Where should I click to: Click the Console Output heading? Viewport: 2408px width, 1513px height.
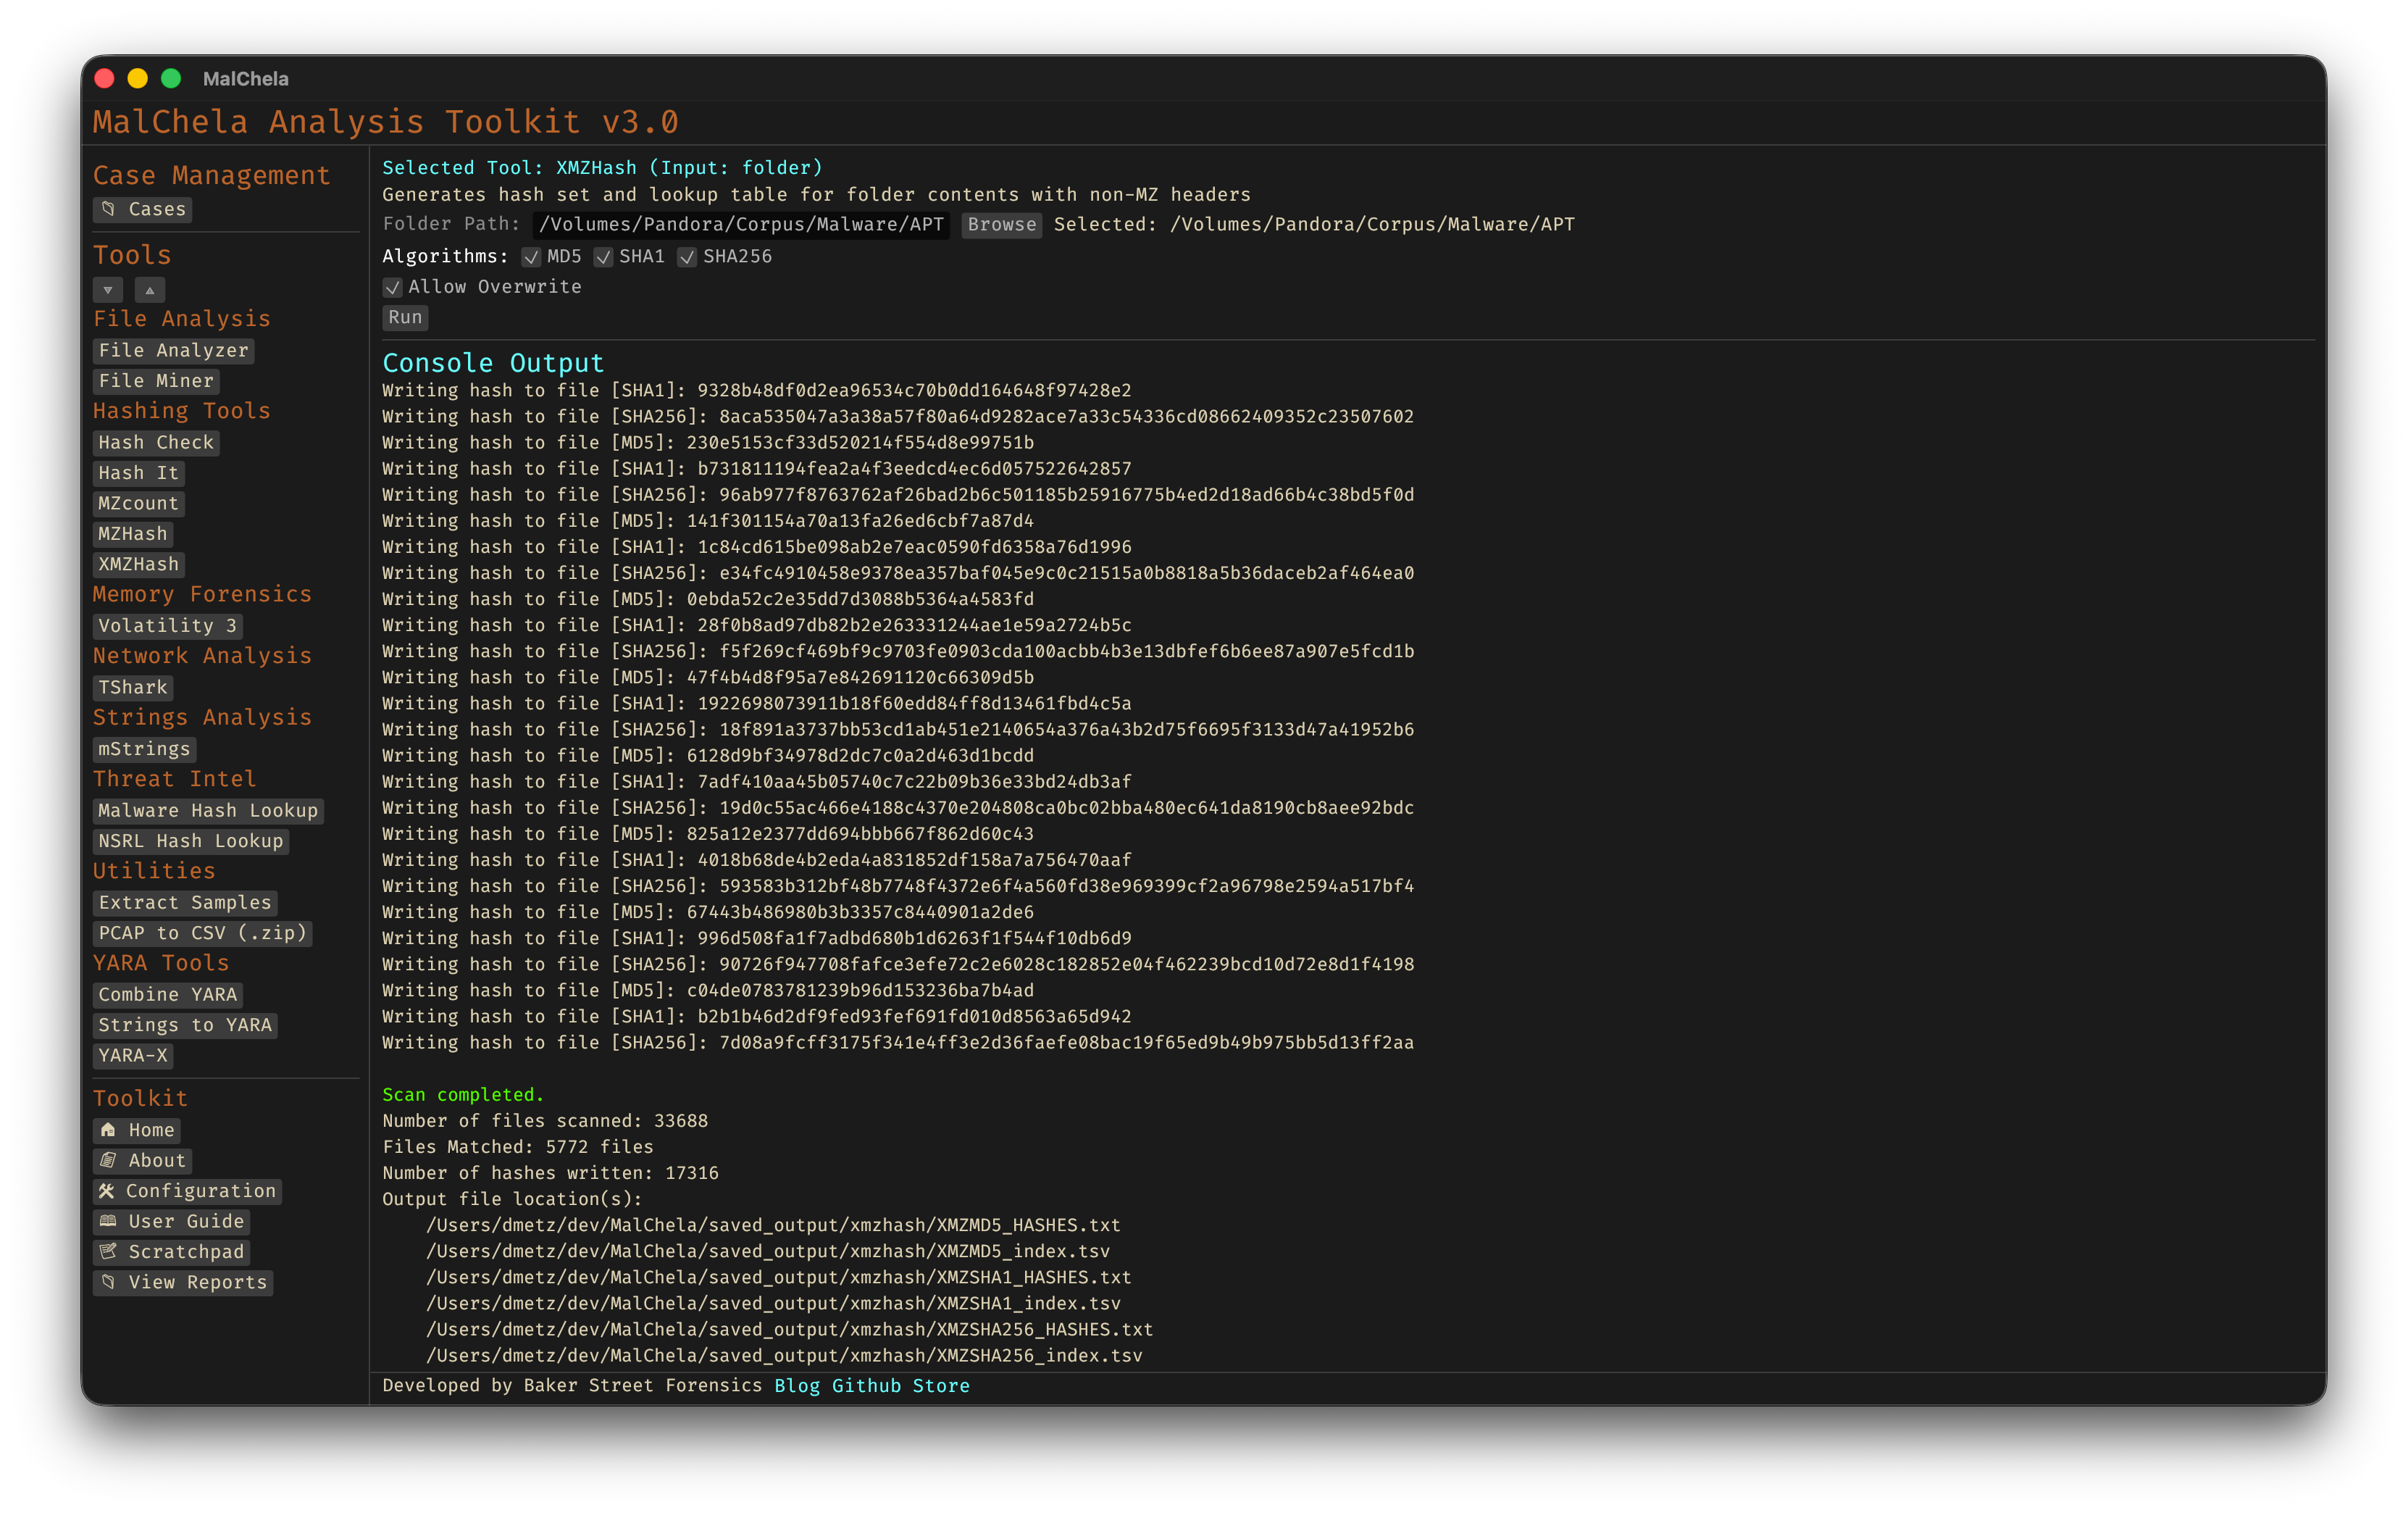(x=493, y=363)
